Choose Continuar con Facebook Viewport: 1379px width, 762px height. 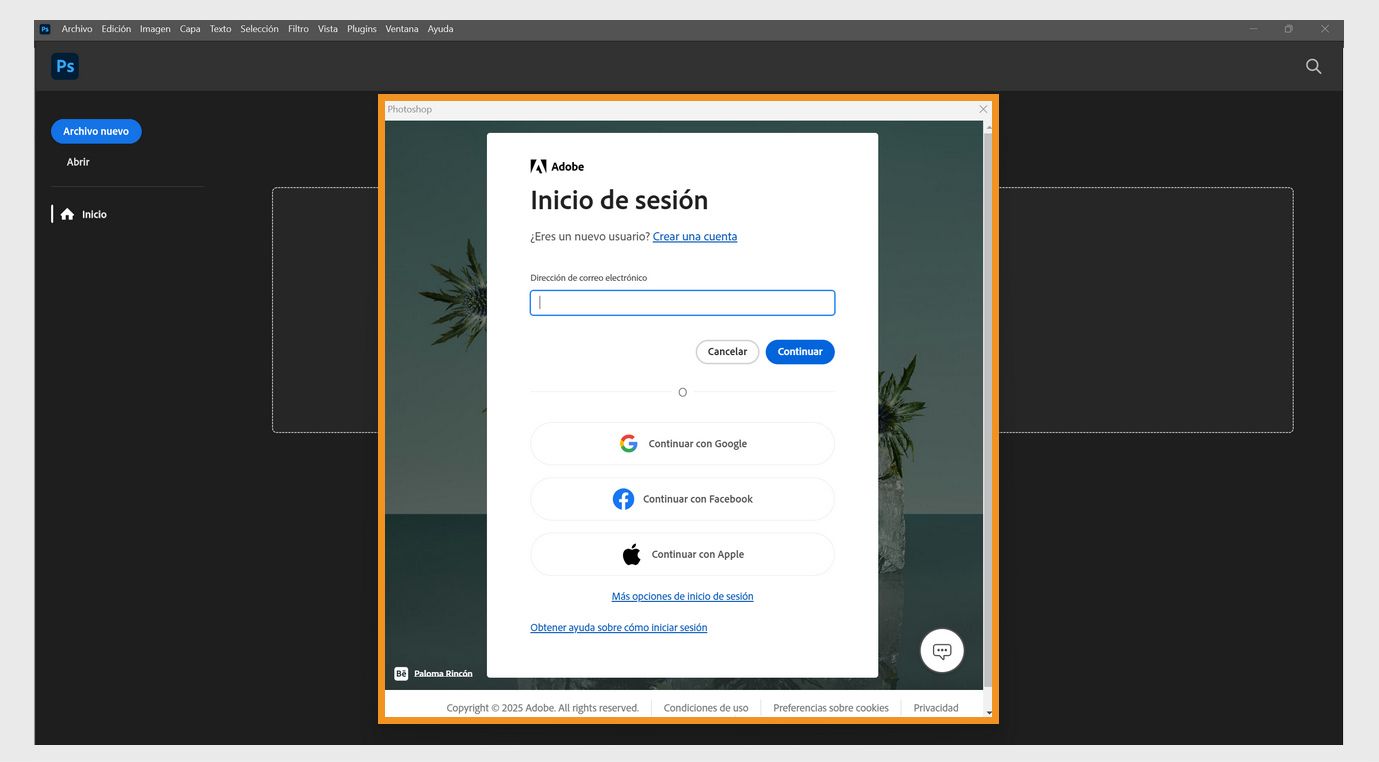[682, 499]
